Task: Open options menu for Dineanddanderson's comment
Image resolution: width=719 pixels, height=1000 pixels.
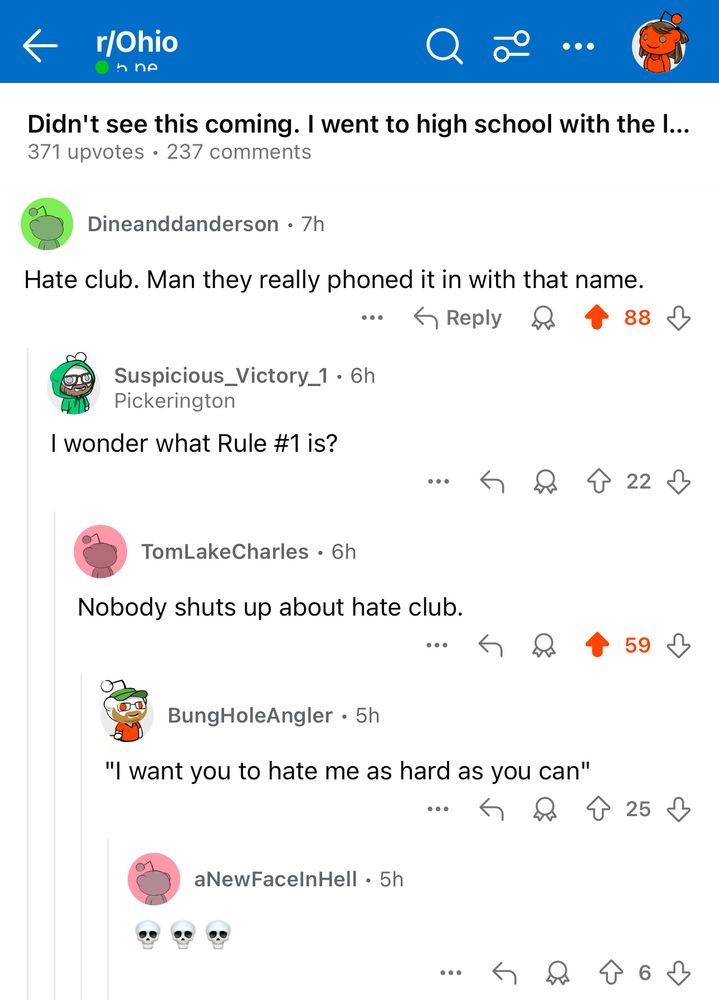Action: point(372,317)
